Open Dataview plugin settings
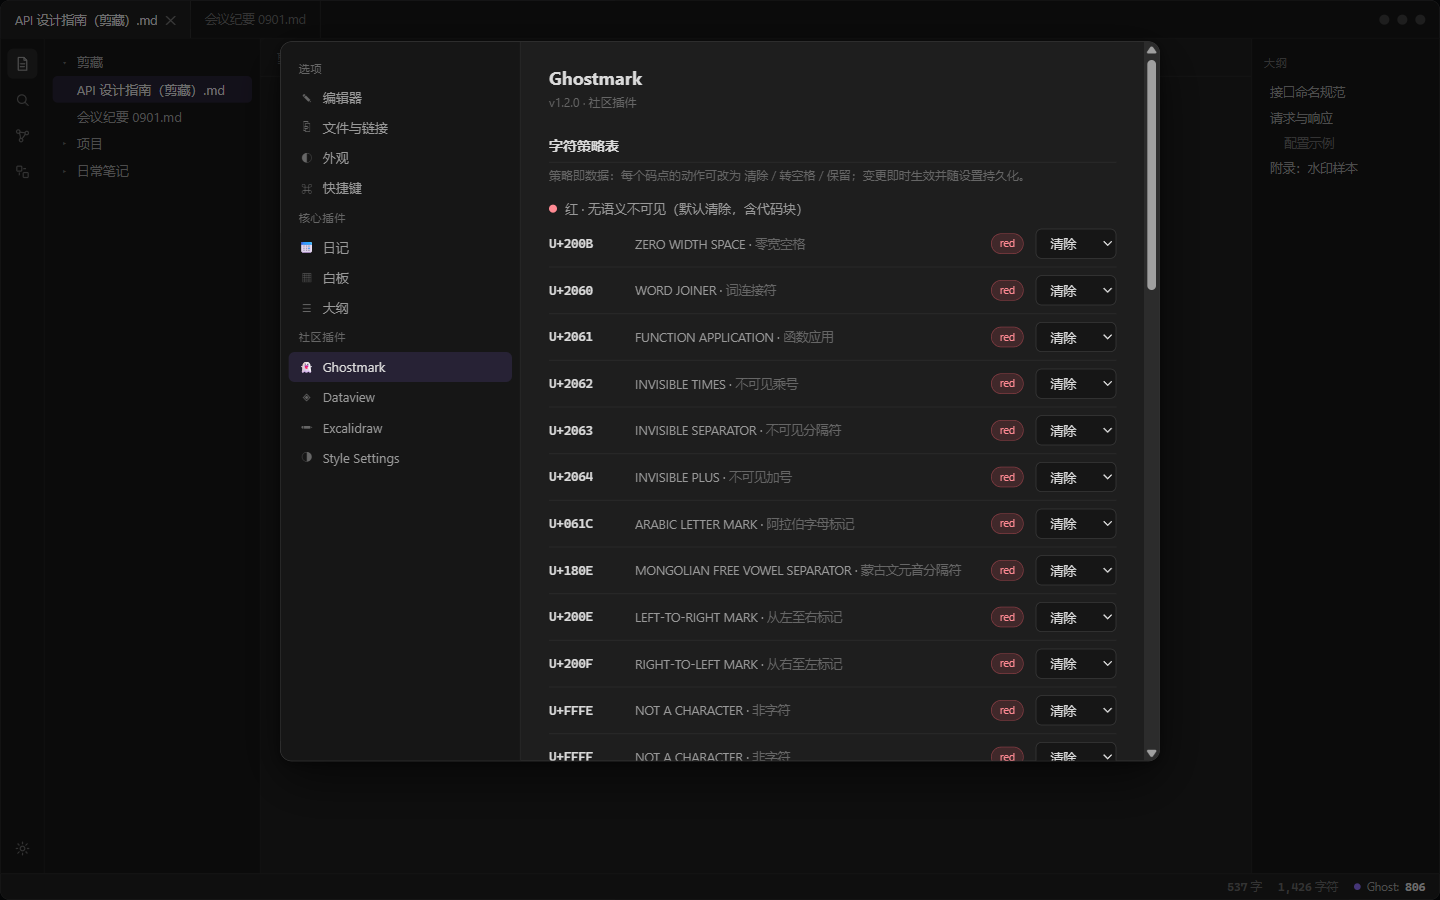 (x=400, y=398)
